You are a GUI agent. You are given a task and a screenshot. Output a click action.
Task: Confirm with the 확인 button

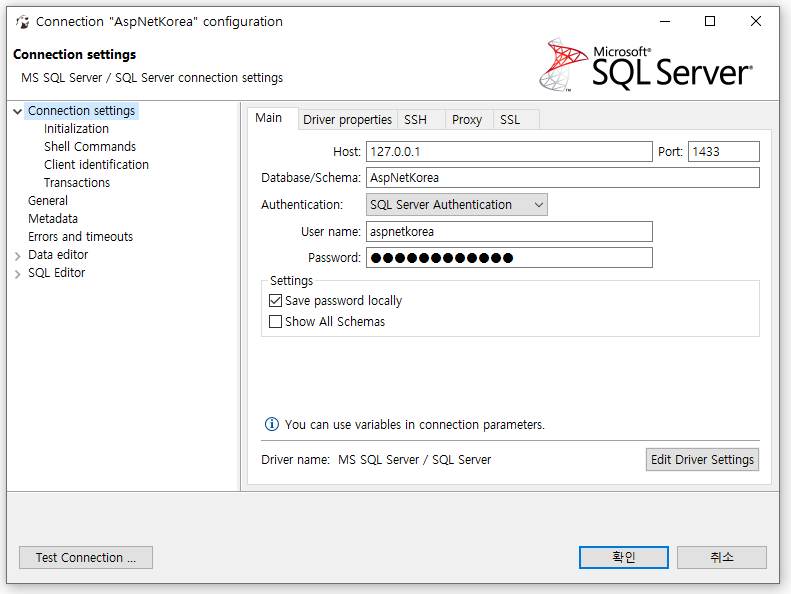[624, 557]
